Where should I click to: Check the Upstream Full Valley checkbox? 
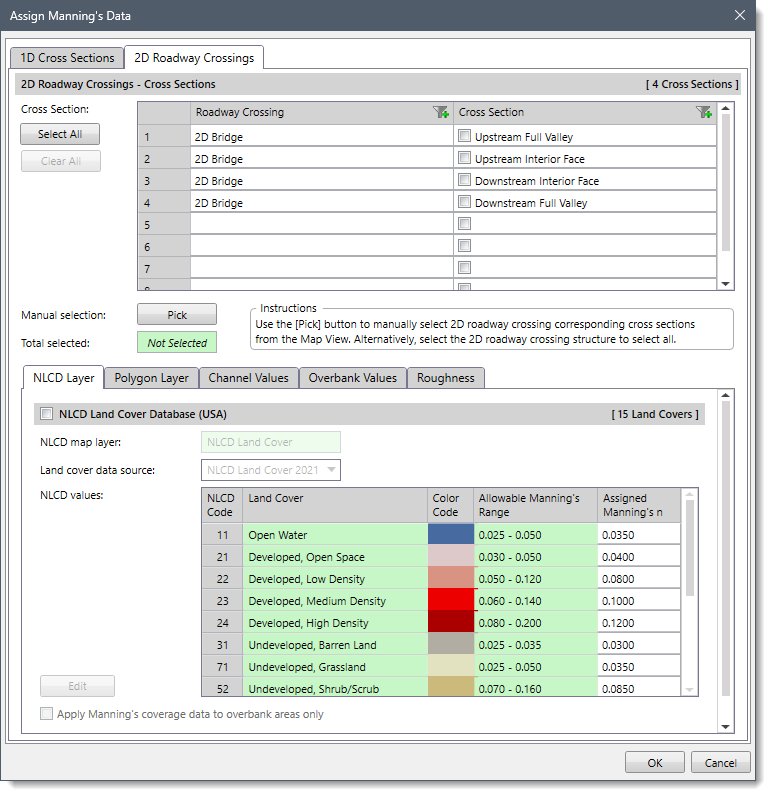(x=465, y=137)
